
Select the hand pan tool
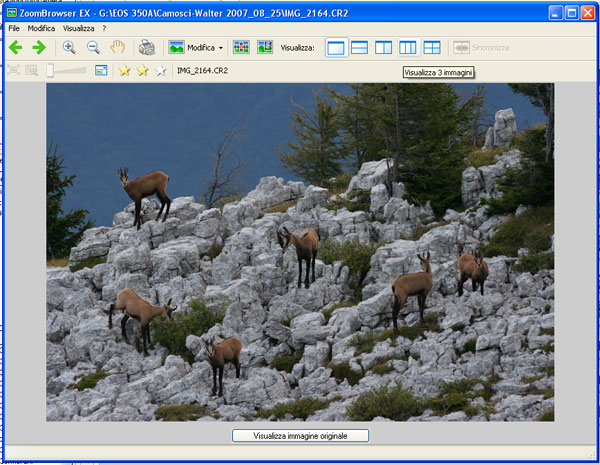click(x=118, y=47)
